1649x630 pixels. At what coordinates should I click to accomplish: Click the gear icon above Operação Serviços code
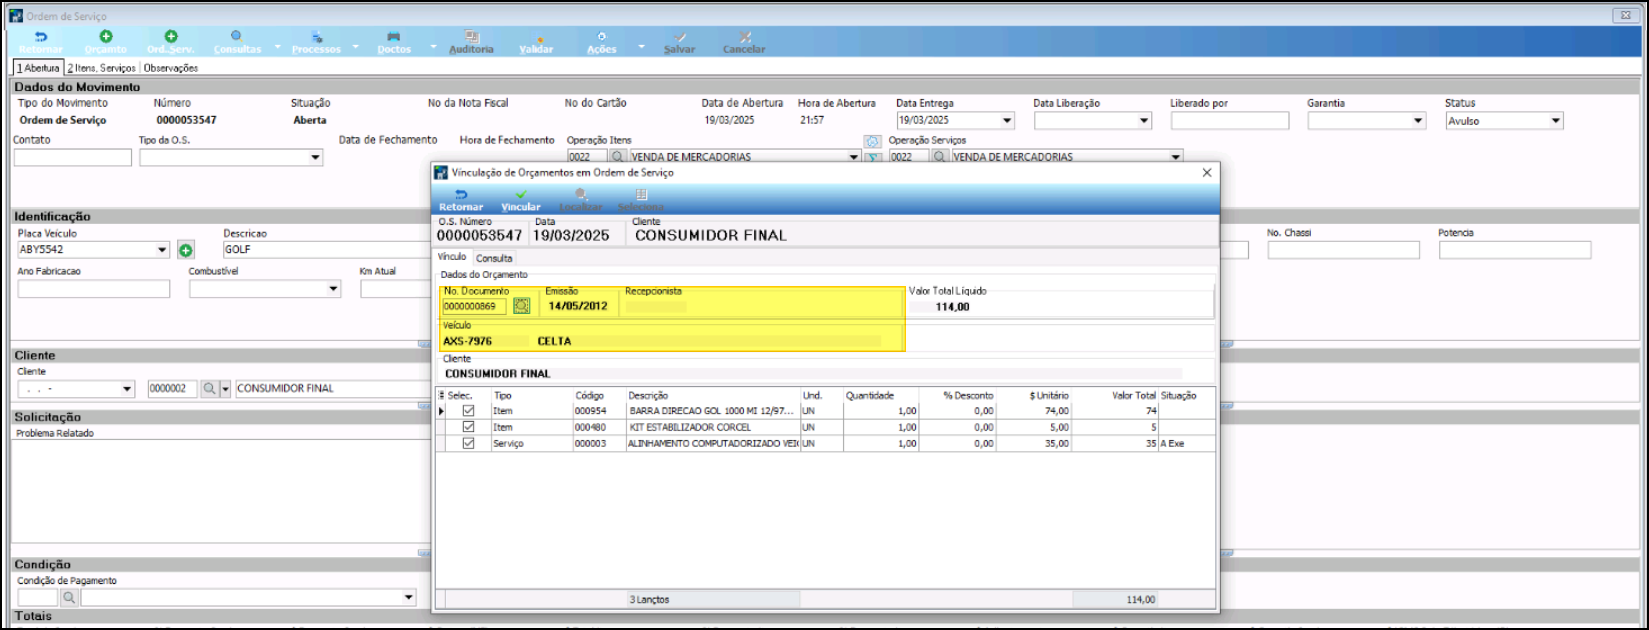pos(872,142)
